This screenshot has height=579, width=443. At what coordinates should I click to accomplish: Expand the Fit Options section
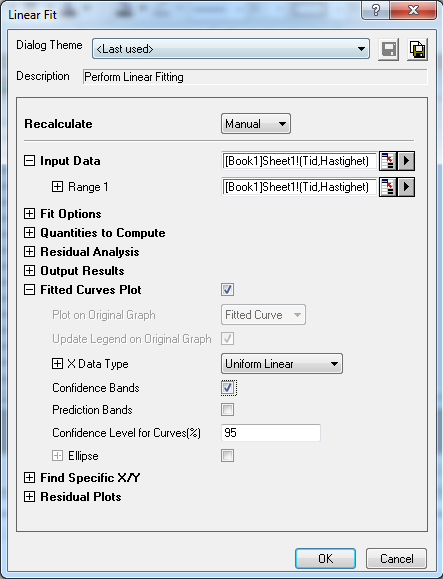pos(29,213)
